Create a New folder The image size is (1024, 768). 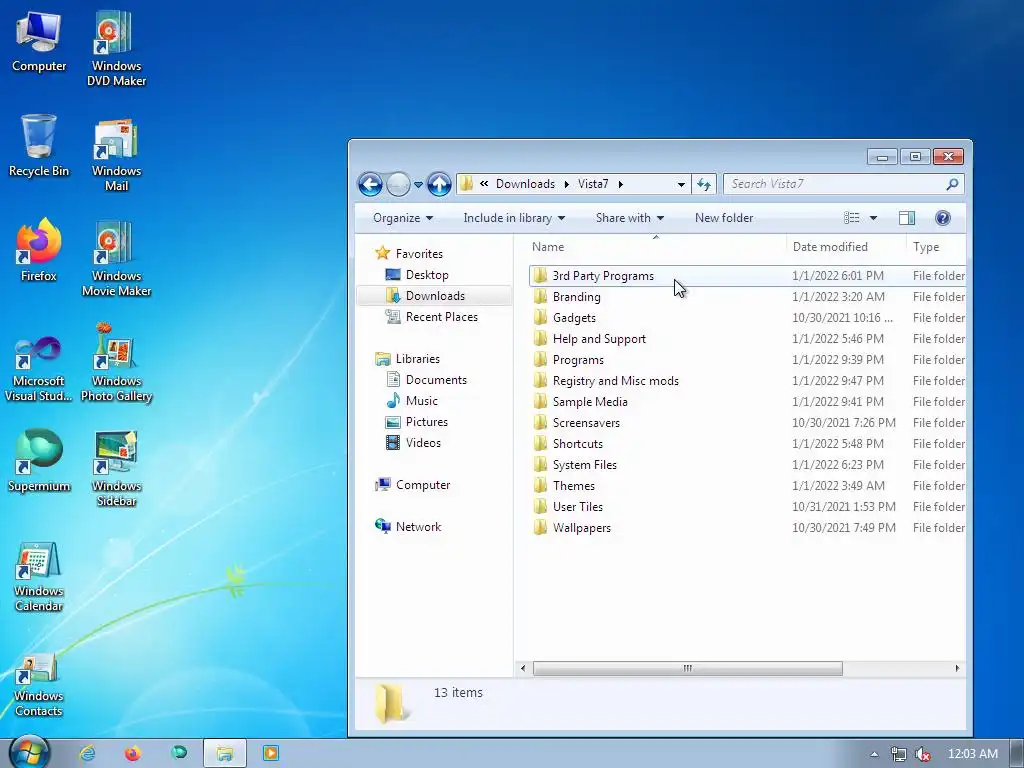[x=724, y=218]
